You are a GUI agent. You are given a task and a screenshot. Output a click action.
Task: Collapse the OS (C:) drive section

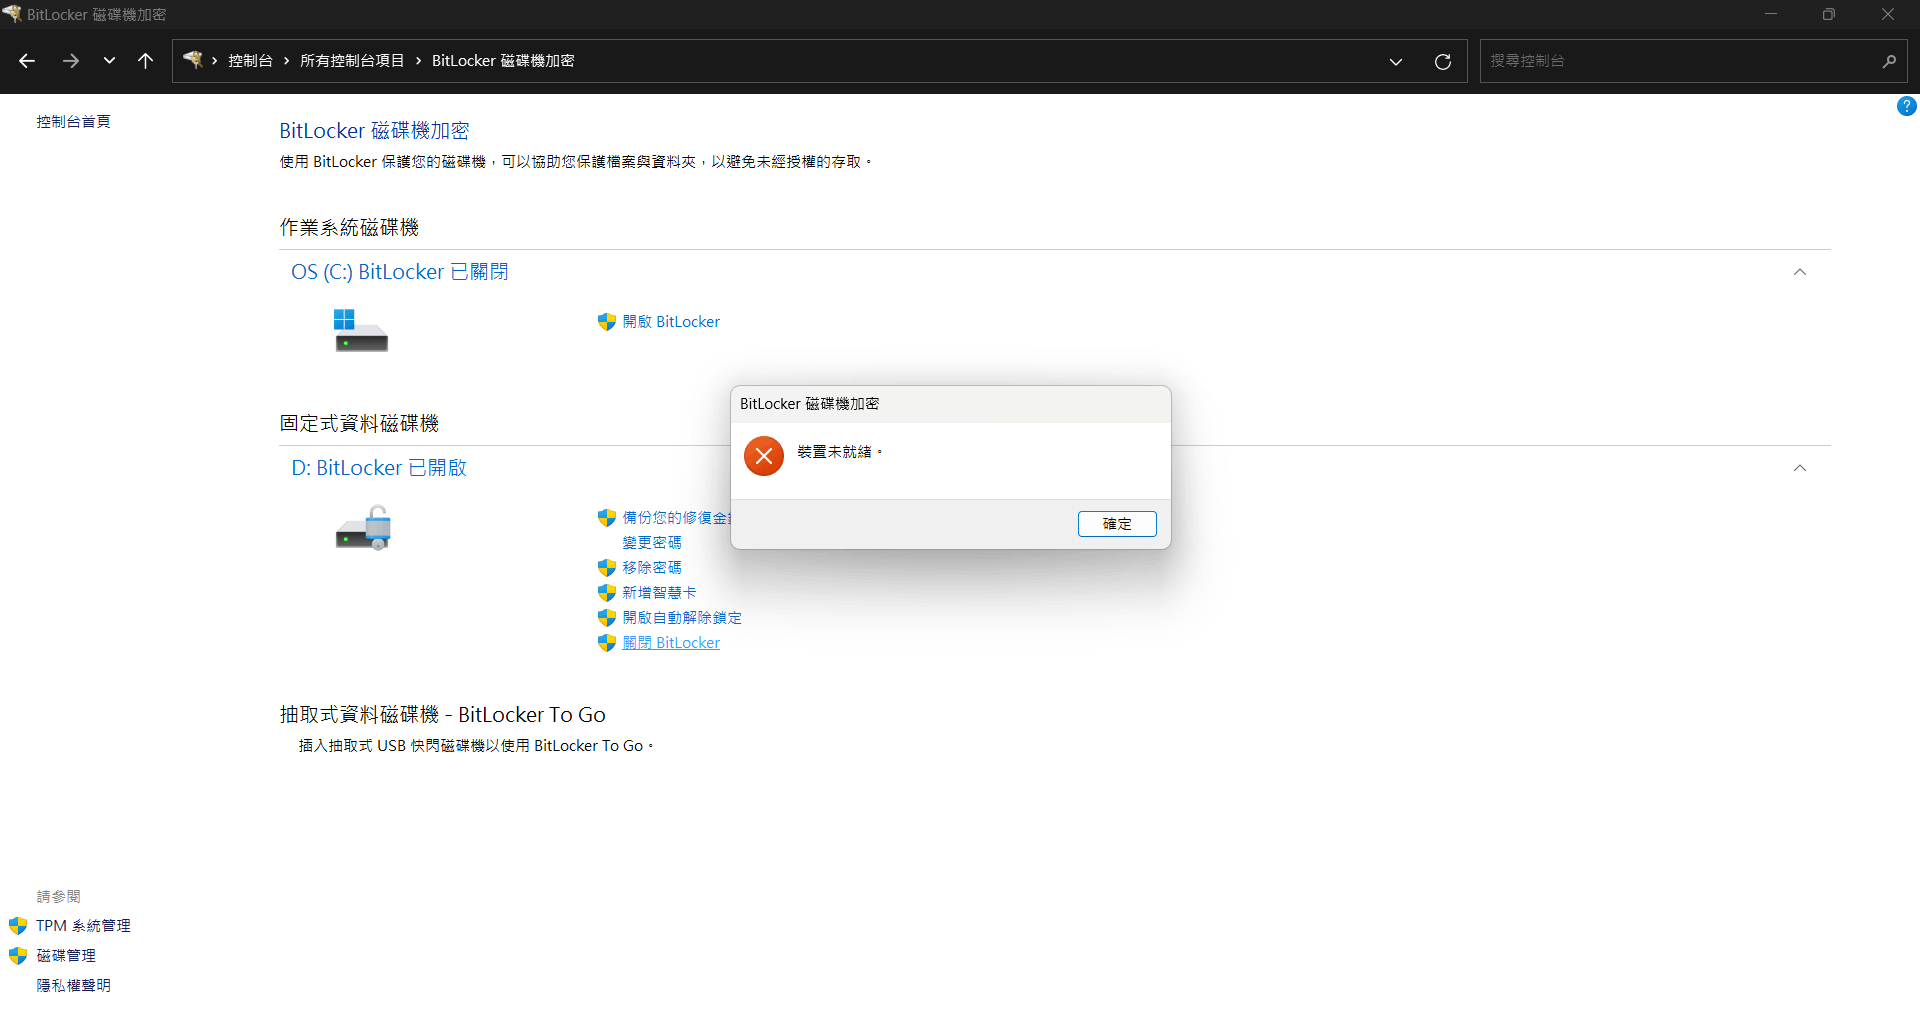(1800, 272)
